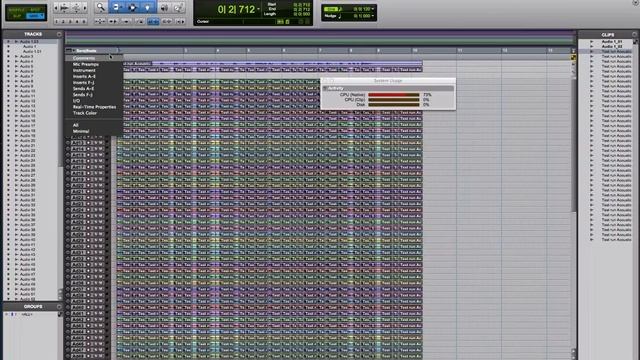Select the Zoomer magnifier tool
This screenshot has height=360, width=640.
[100, 7]
